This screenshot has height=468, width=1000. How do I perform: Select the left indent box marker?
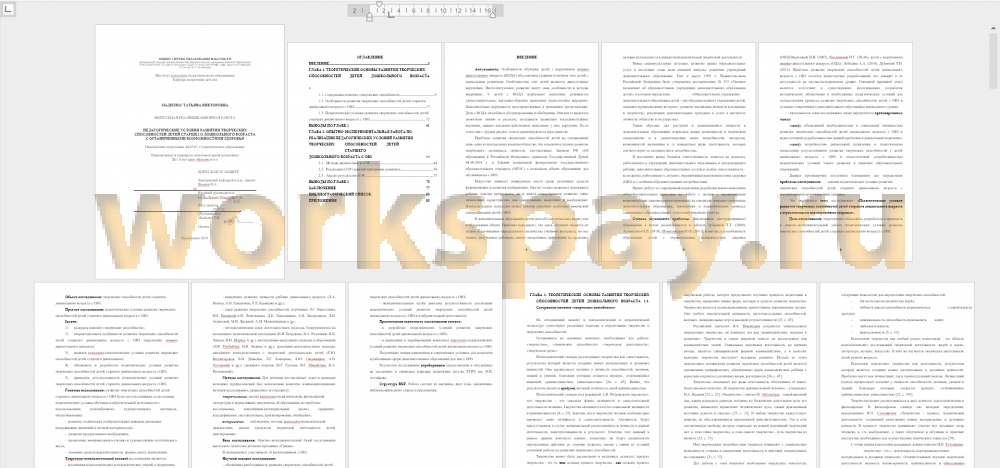[369, 19]
